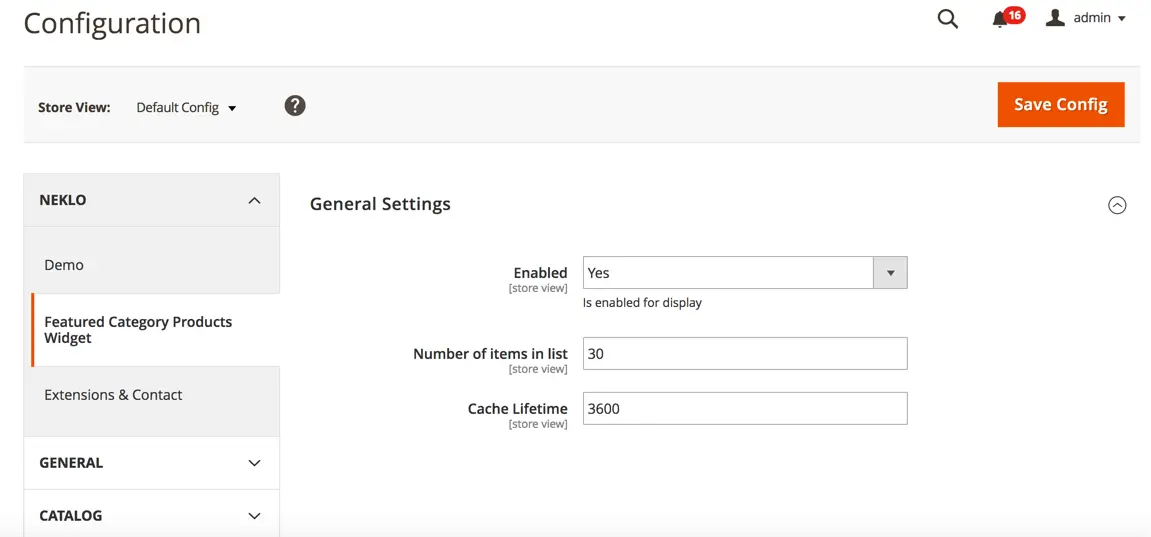Click the General Settings section heading
Viewport: 1151px width, 537px height.
pyautogui.click(x=380, y=204)
